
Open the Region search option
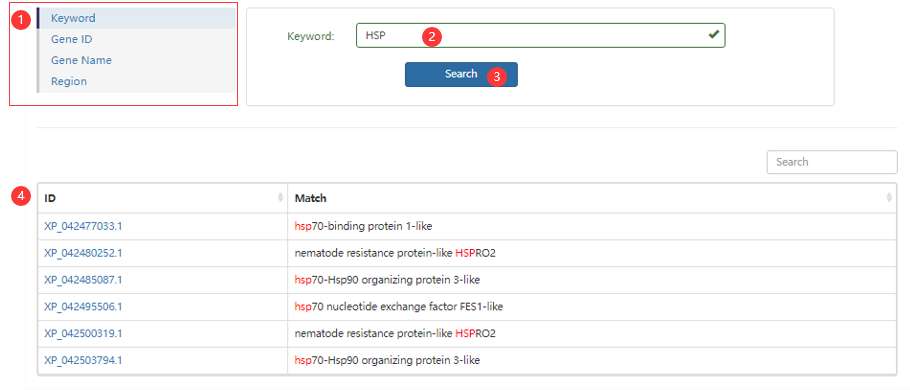tap(136, 81)
